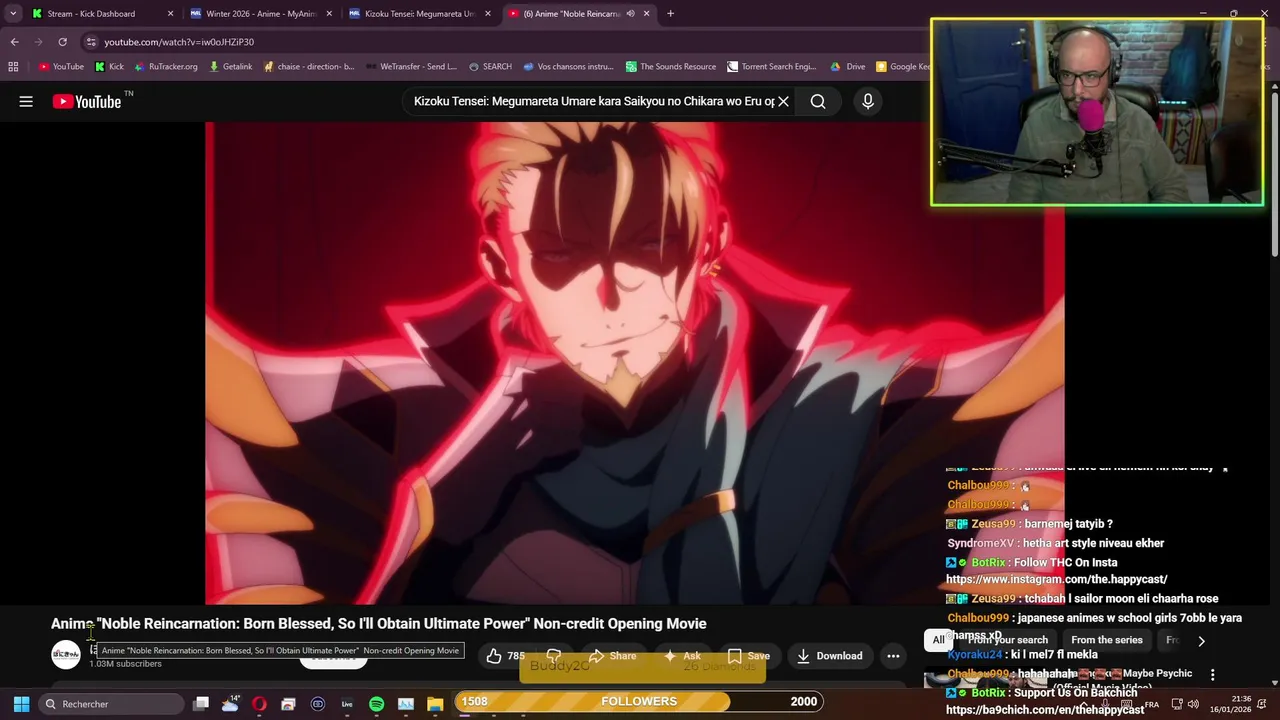This screenshot has height=720, width=1280.
Task: Open the Instagram happycast chat link
Action: [x=1056, y=579]
